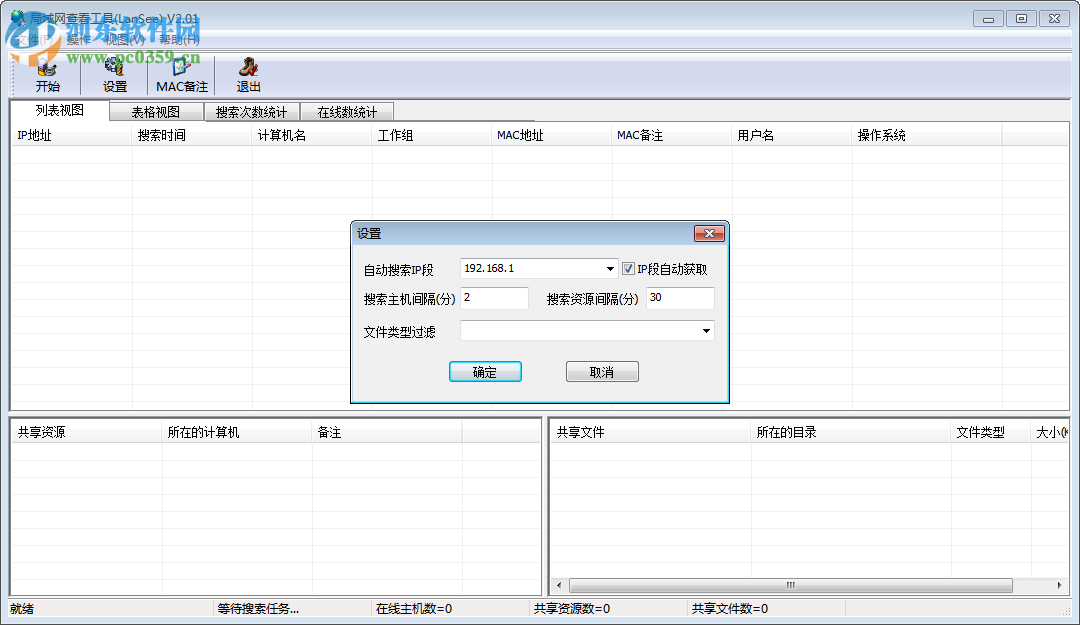
Task: Switch to the 表格视图 tab
Action: point(156,111)
